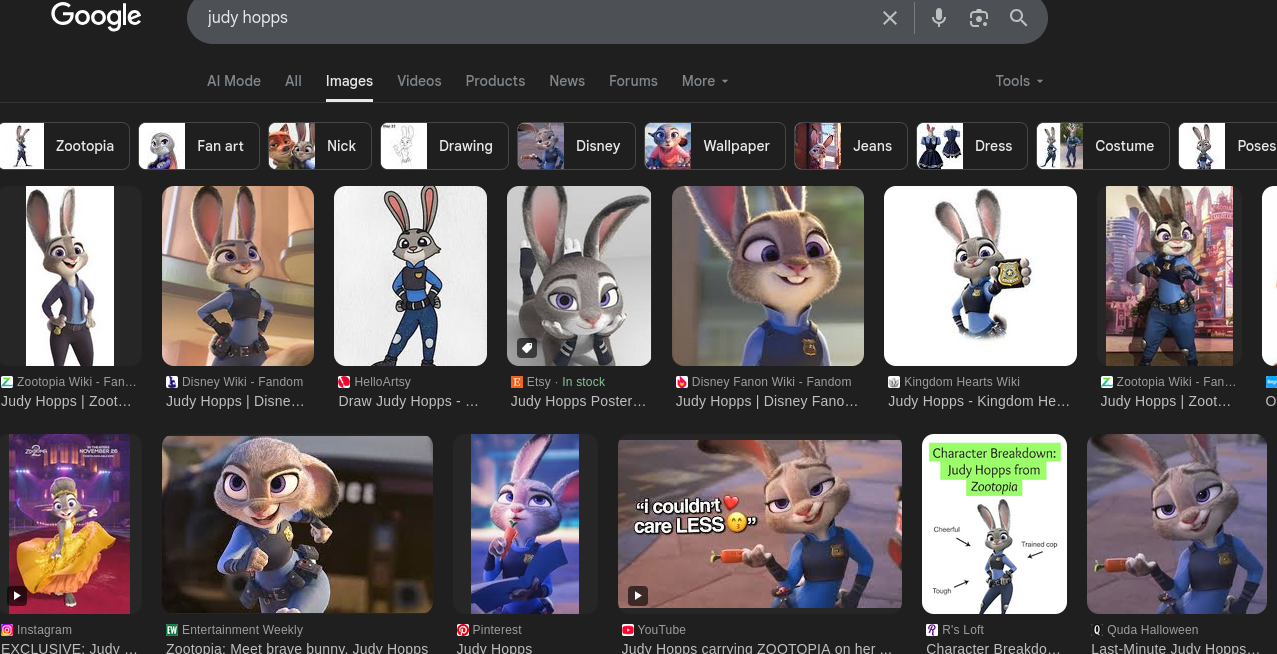This screenshot has width=1277, height=654.
Task: Select the Fan art filter chip
Action: (199, 146)
